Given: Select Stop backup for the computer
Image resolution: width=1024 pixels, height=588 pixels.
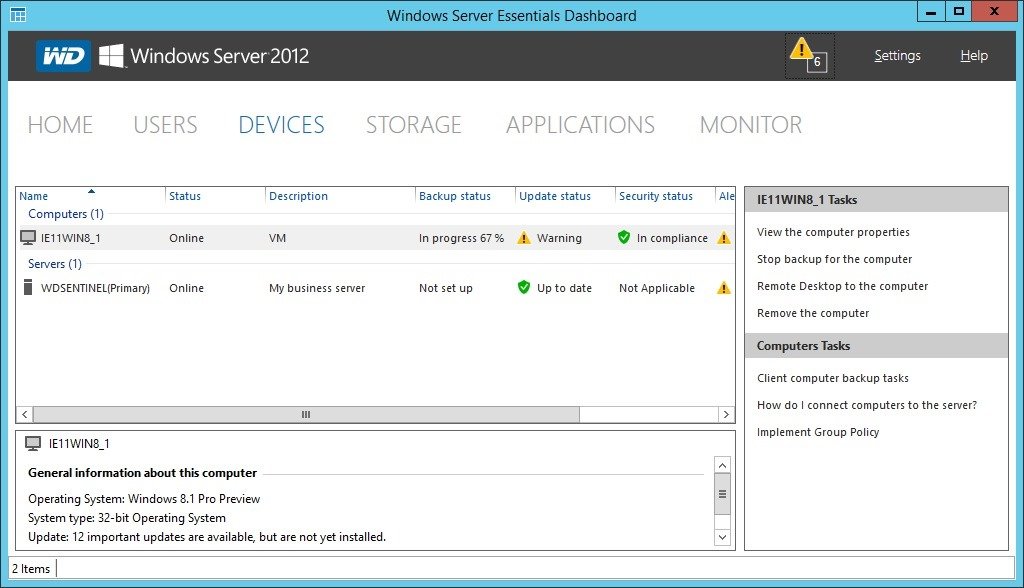Looking at the screenshot, I should pos(834,259).
